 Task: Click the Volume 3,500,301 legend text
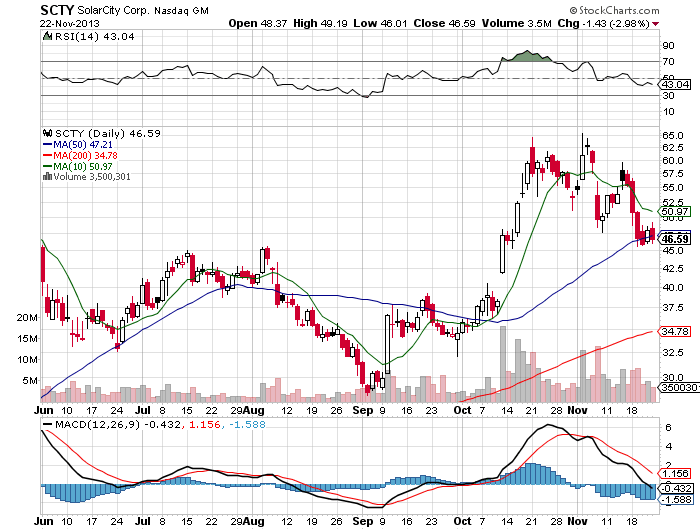click(92, 177)
